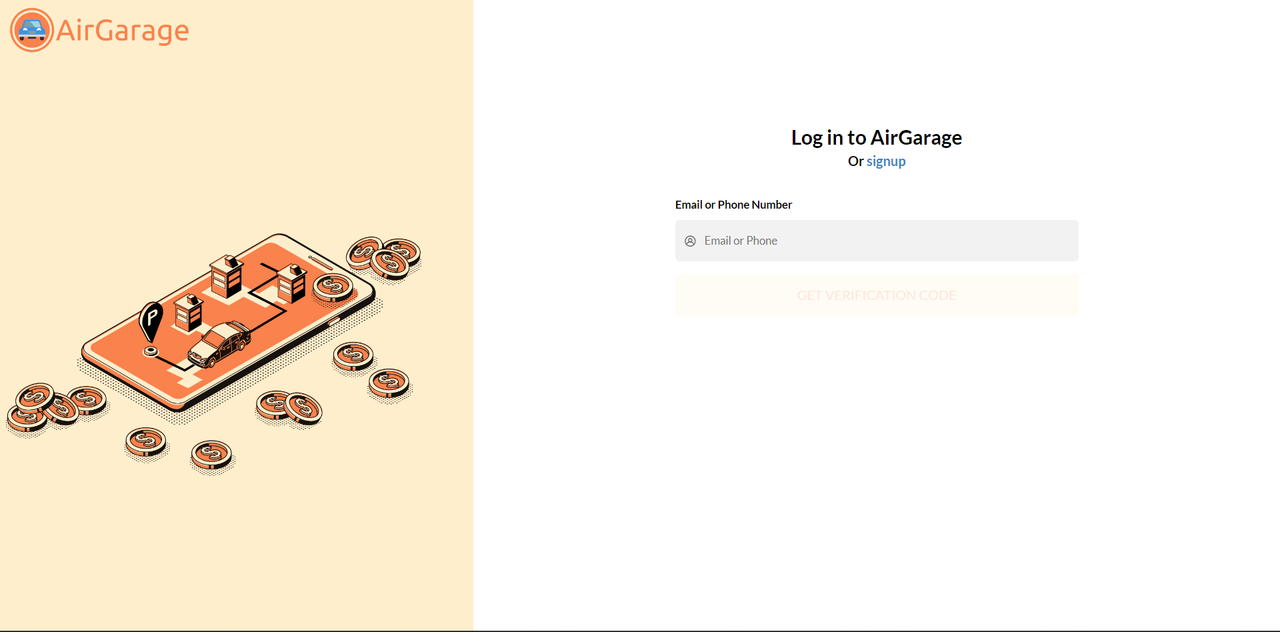Click the AirGarage brand name text

pyautogui.click(x=123, y=31)
